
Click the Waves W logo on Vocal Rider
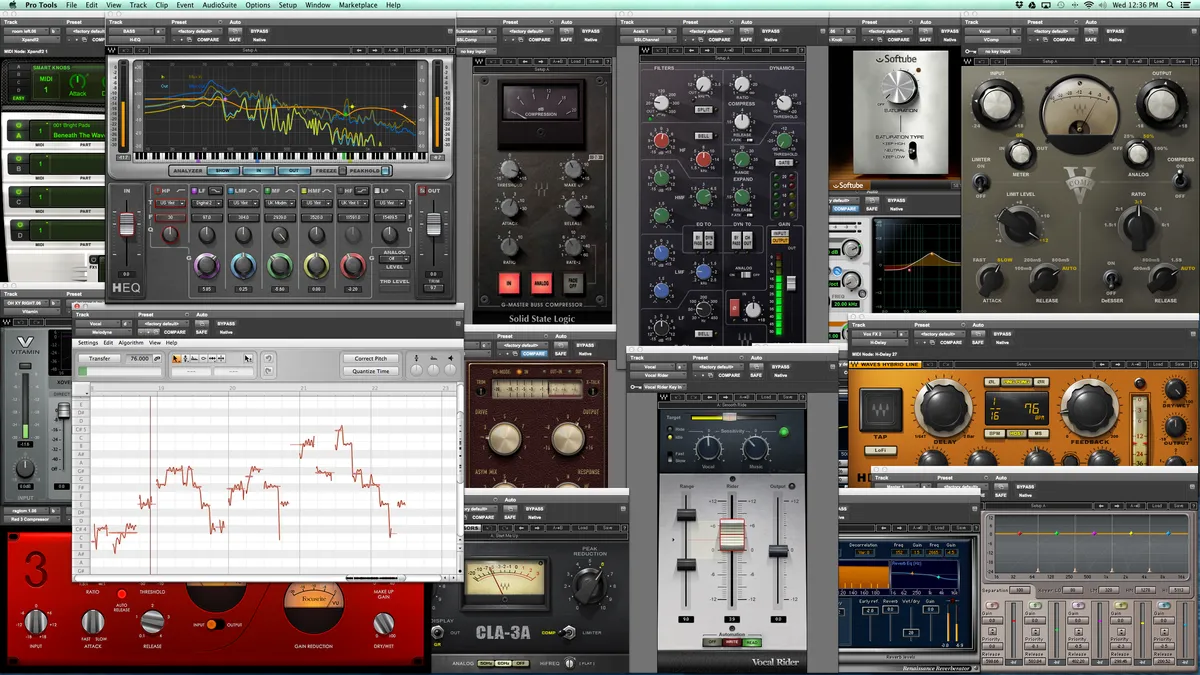click(x=664, y=397)
